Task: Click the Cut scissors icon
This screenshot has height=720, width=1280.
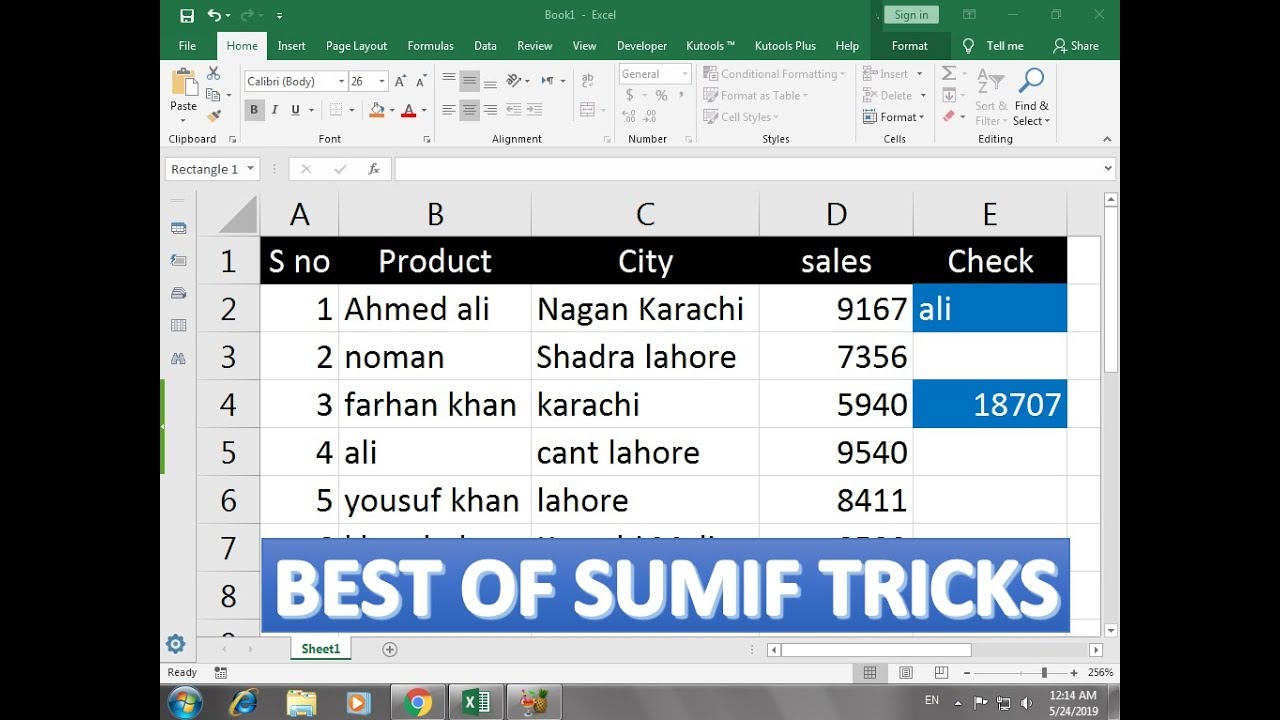Action: pos(213,74)
